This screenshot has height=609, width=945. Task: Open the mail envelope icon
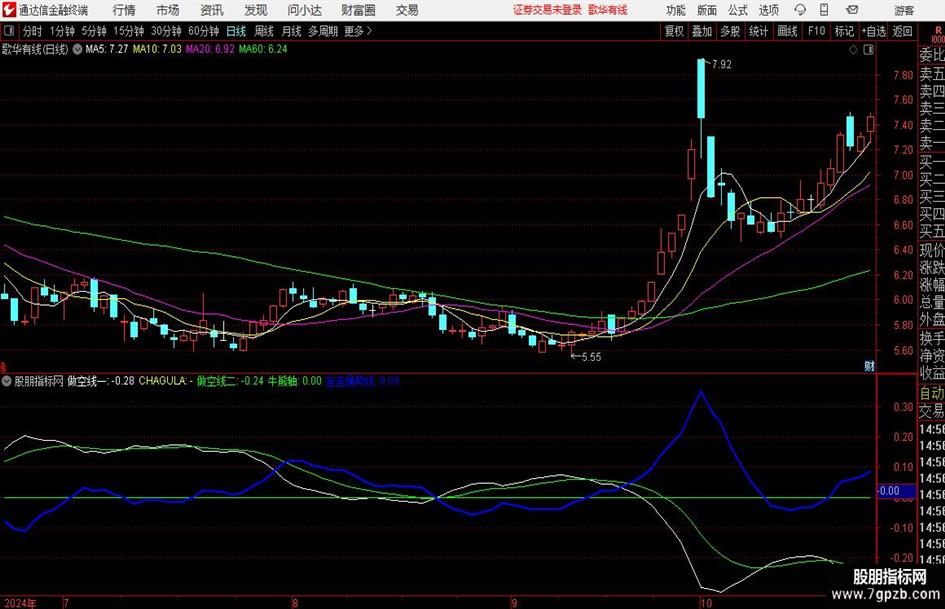click(x=852, y=10)
